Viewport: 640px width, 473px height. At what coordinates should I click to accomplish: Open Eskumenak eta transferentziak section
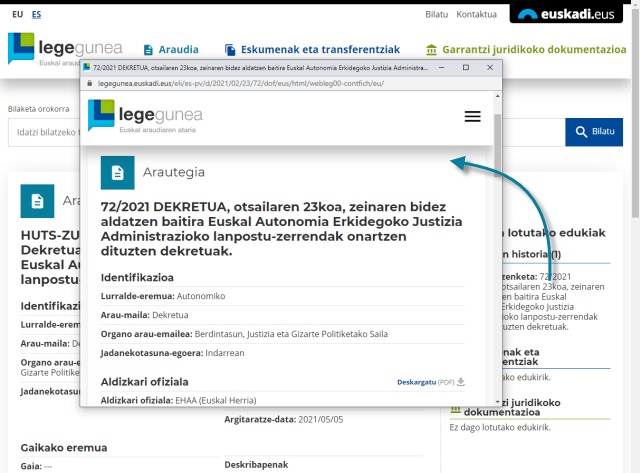click(312, 49)
